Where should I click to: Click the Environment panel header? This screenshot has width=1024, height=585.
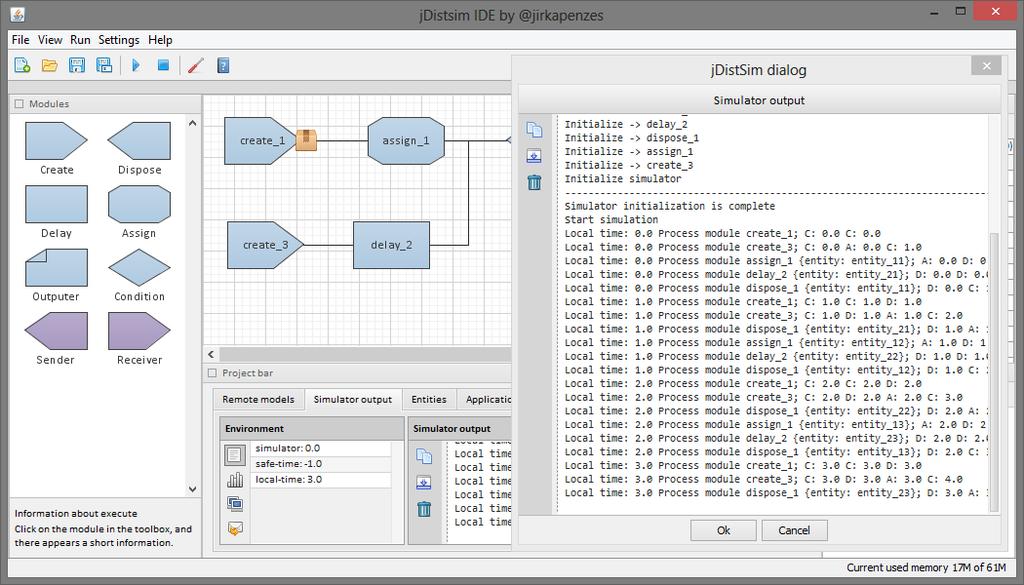312,429
